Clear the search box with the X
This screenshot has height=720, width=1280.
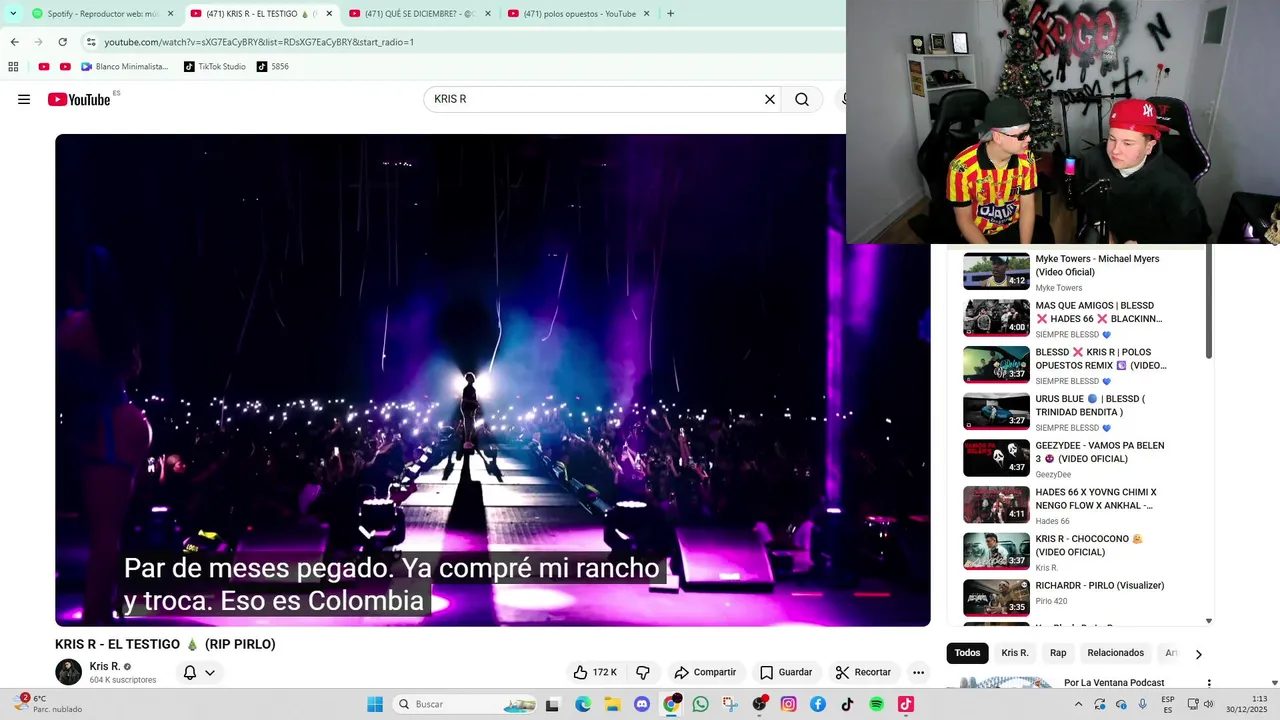click(x=770, y=99)
